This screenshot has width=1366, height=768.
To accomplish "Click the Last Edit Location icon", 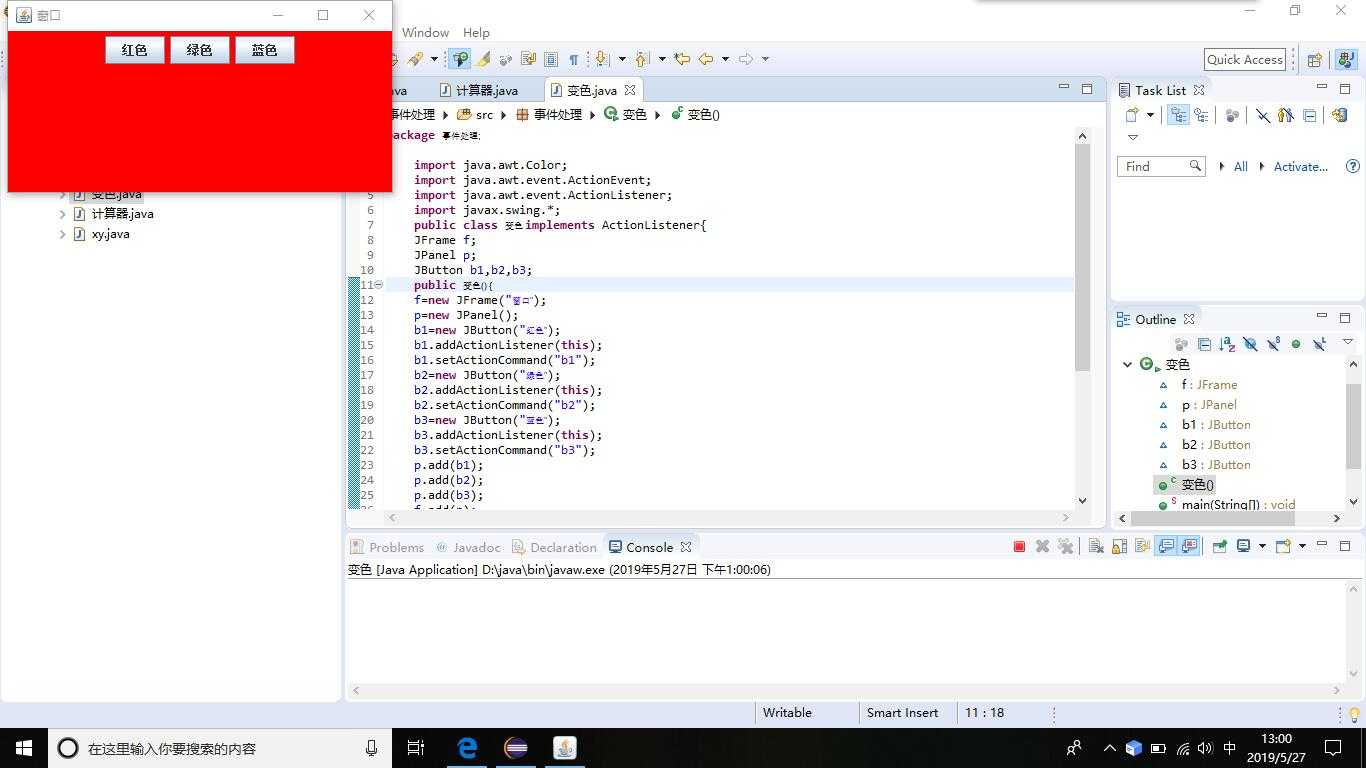I will point(682,59).
